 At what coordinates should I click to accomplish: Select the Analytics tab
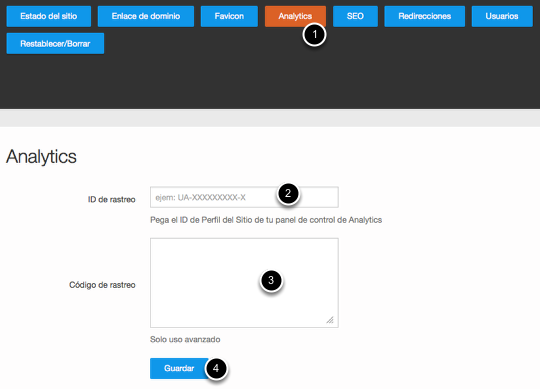point(295,16)
